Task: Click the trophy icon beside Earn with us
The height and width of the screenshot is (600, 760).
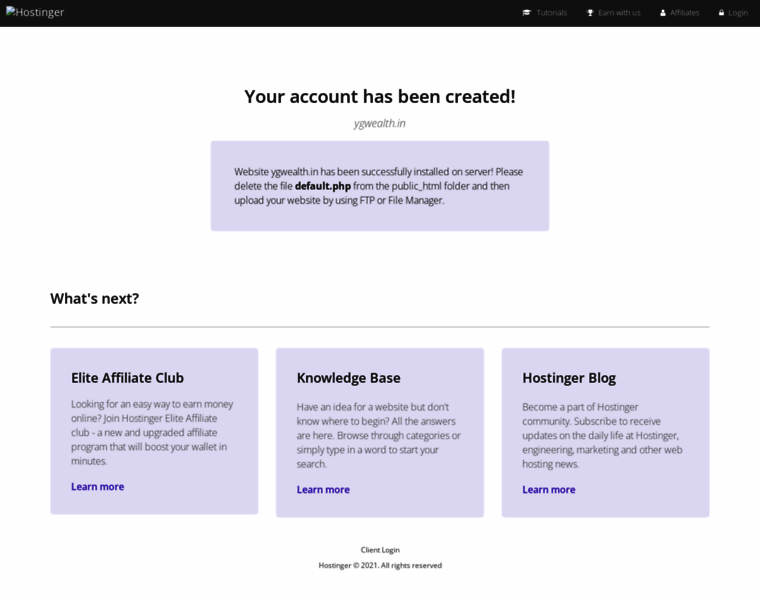Action: (590, 13)
